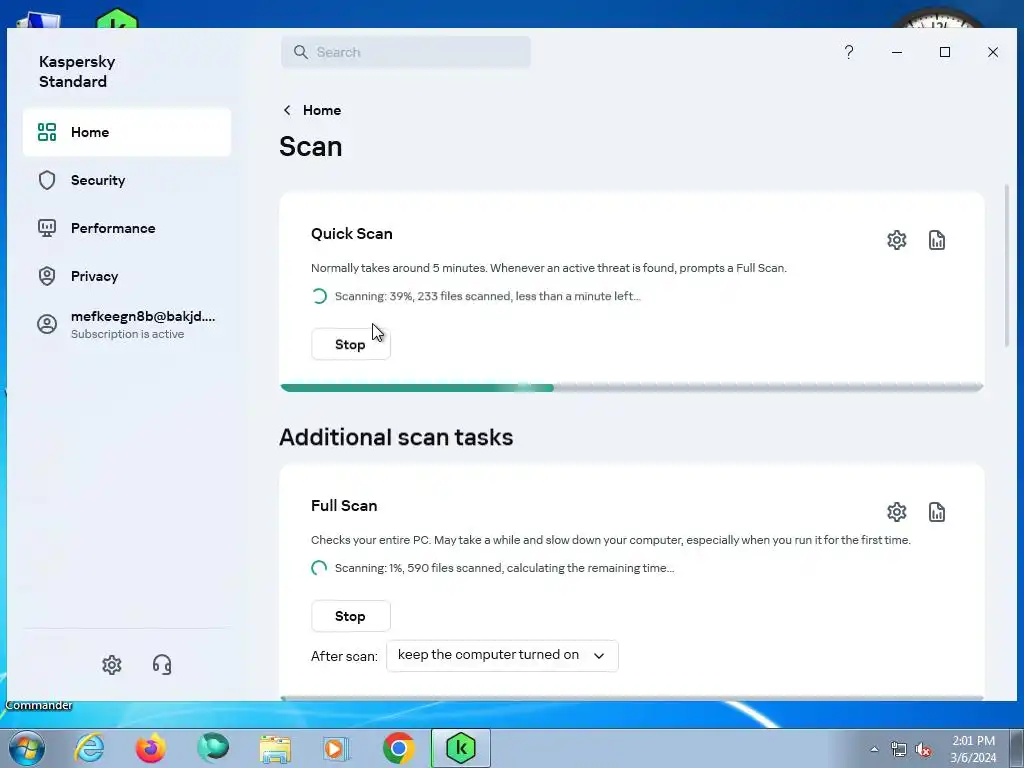Click the Quick Scan scanning status text
The image size is (1024, 768).
488,296
